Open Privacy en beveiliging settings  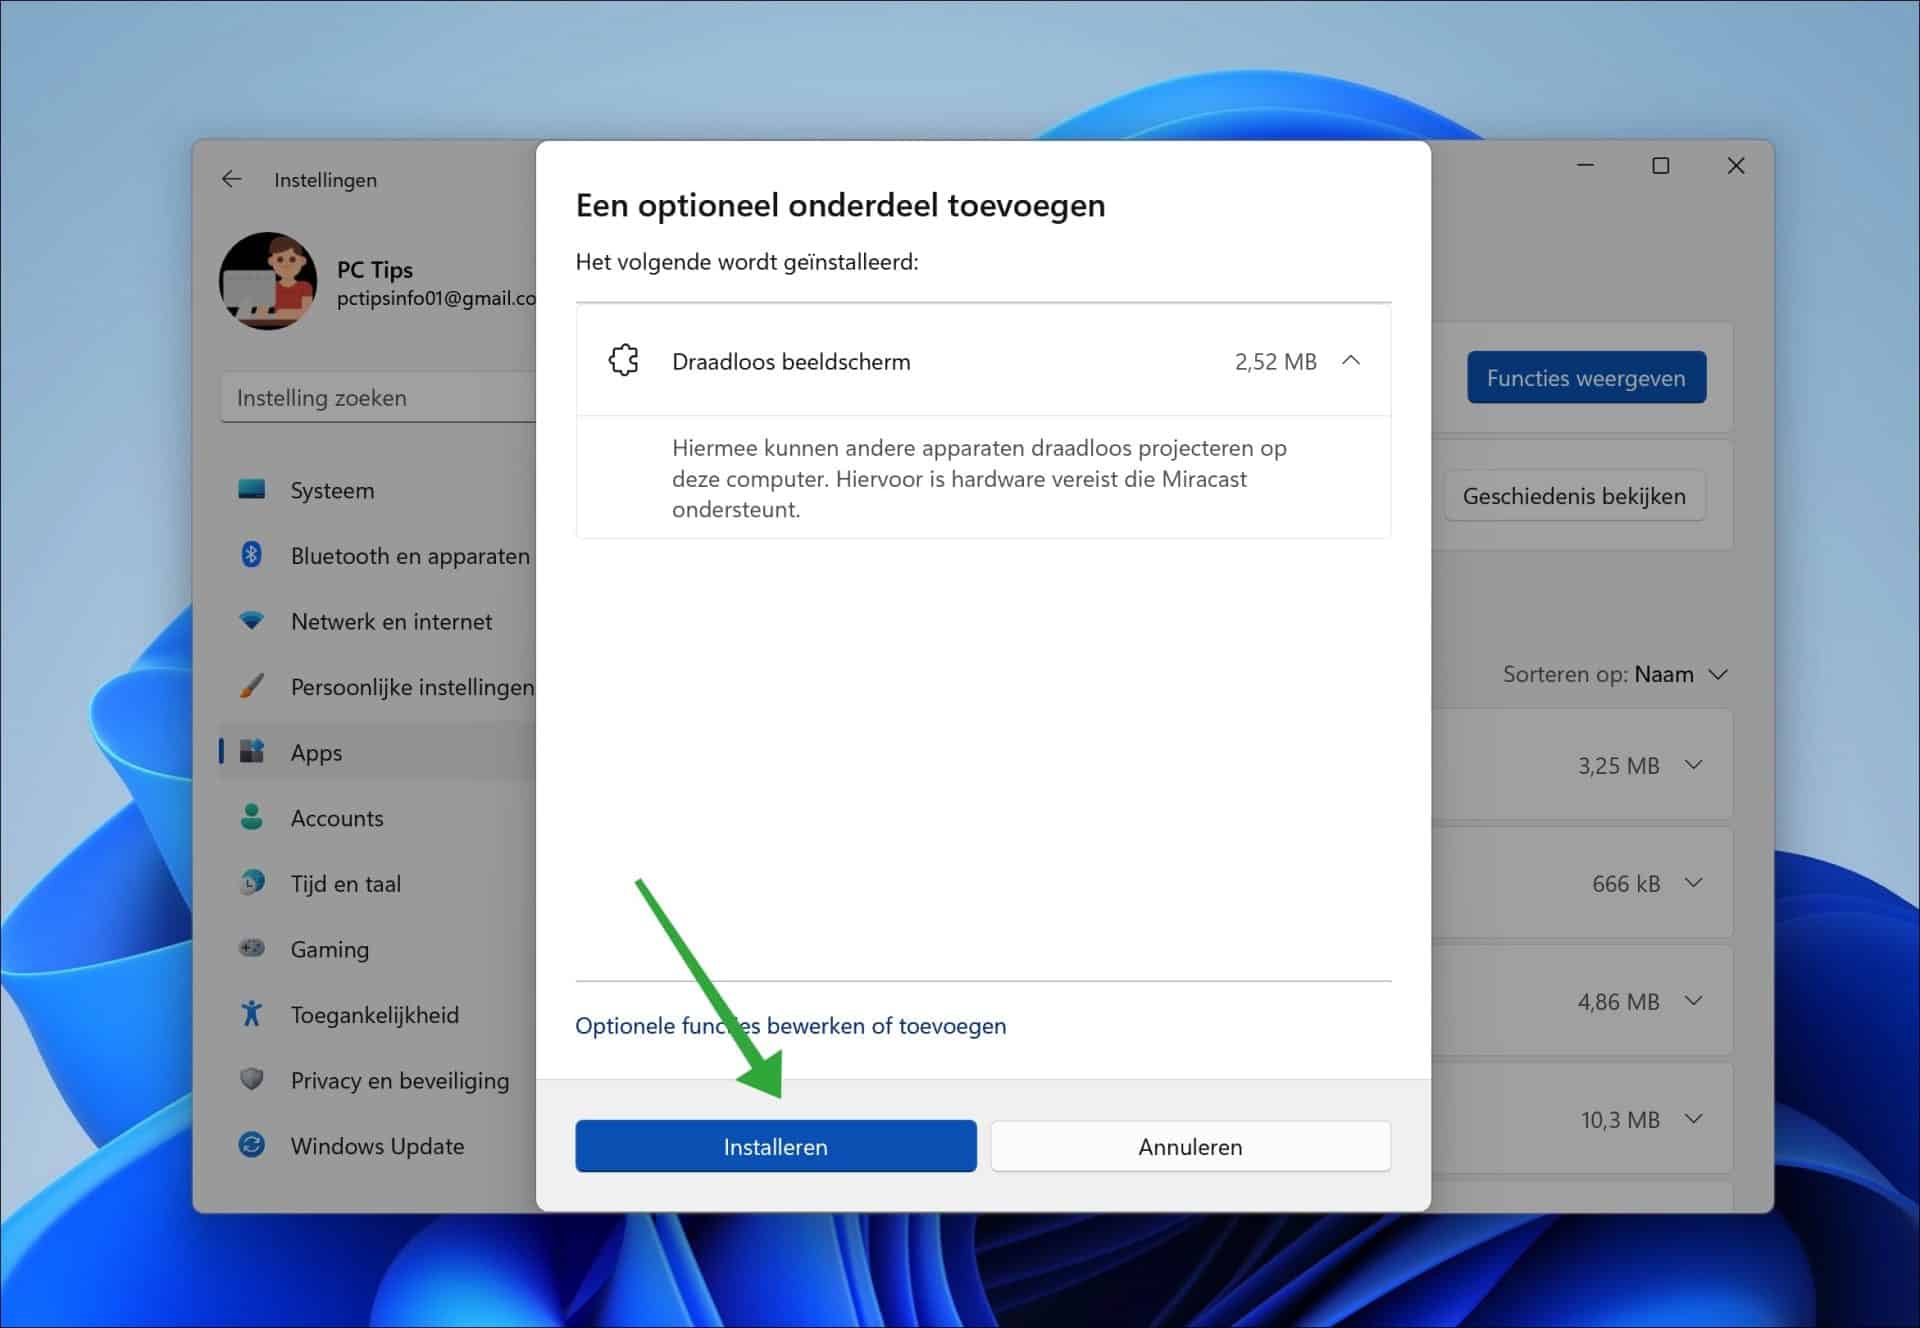(251, 1080)
